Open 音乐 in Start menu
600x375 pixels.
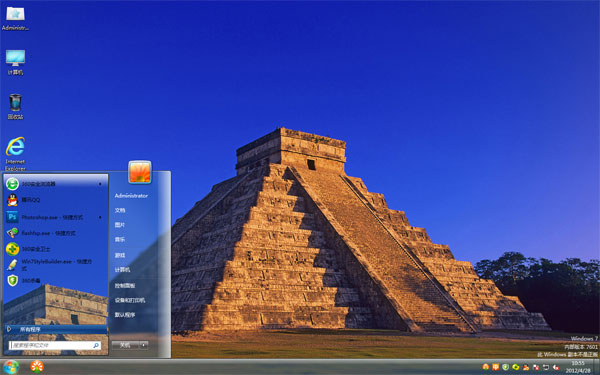click(120, 240)
